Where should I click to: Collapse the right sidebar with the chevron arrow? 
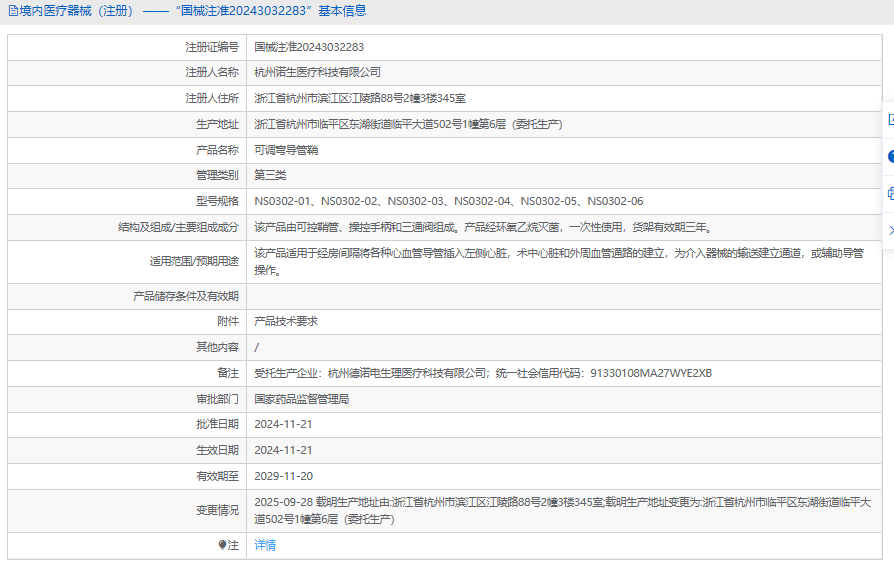tap(890, 230)
